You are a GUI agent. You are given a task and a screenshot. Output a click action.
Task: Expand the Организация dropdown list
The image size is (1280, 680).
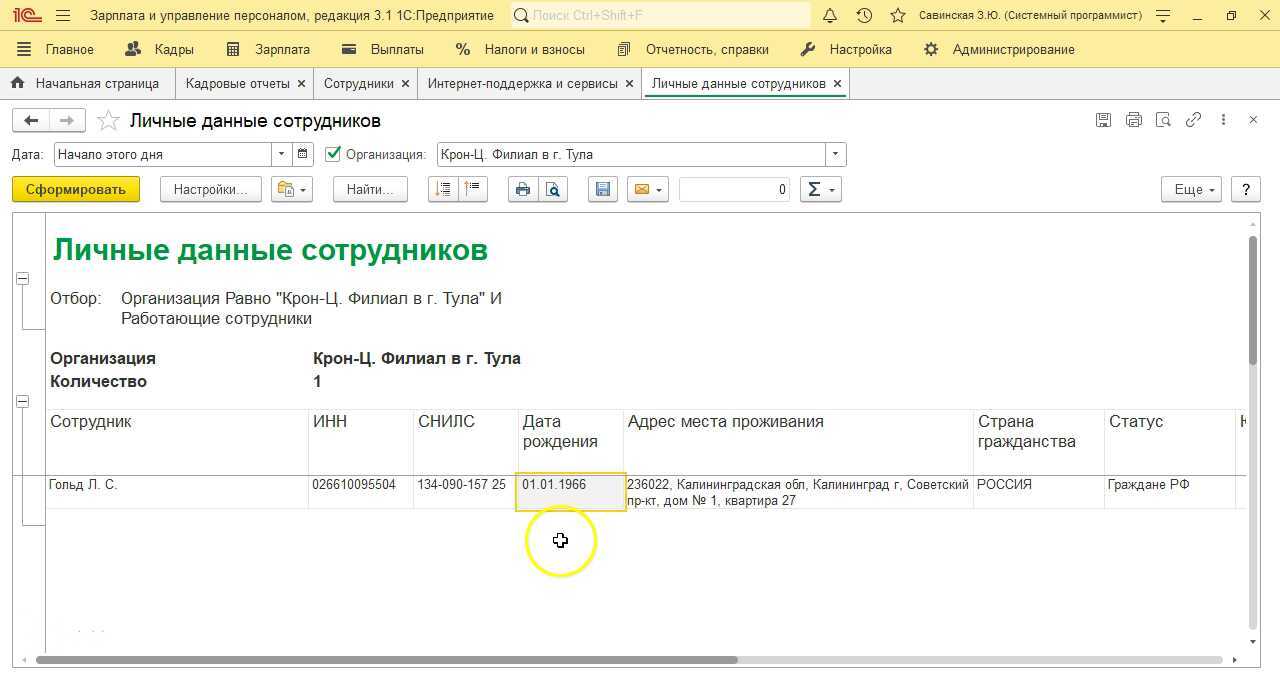(x=835, y=154)
